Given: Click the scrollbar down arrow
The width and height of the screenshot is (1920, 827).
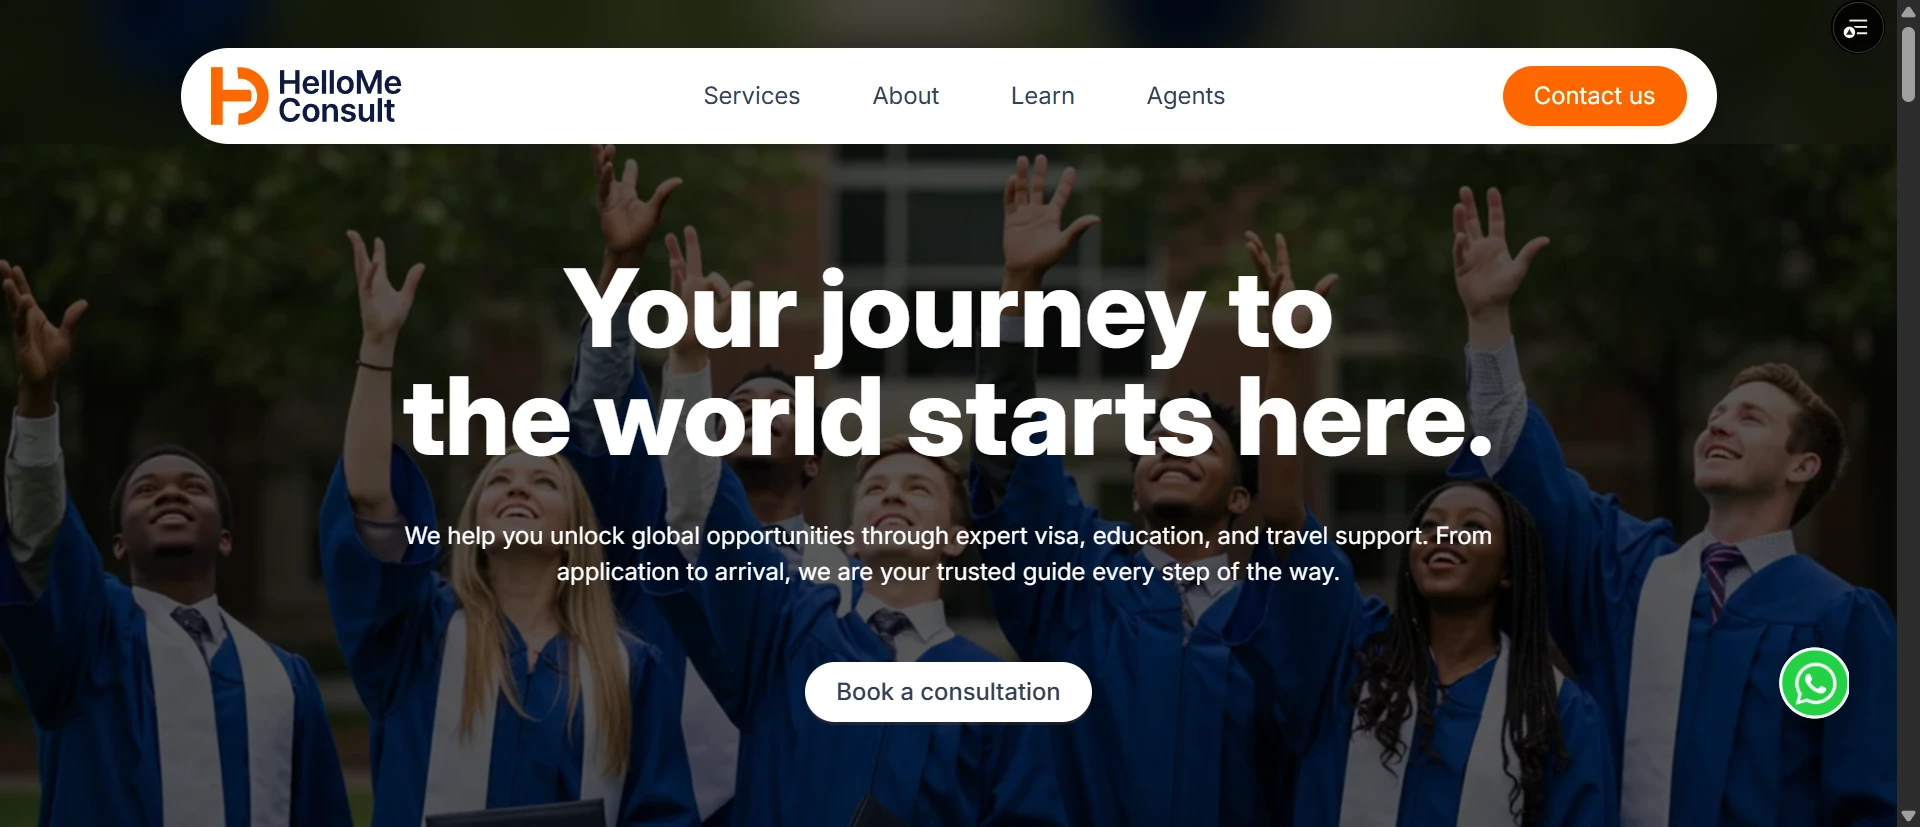Looking at the screenshot, I should coord(1908,816).
